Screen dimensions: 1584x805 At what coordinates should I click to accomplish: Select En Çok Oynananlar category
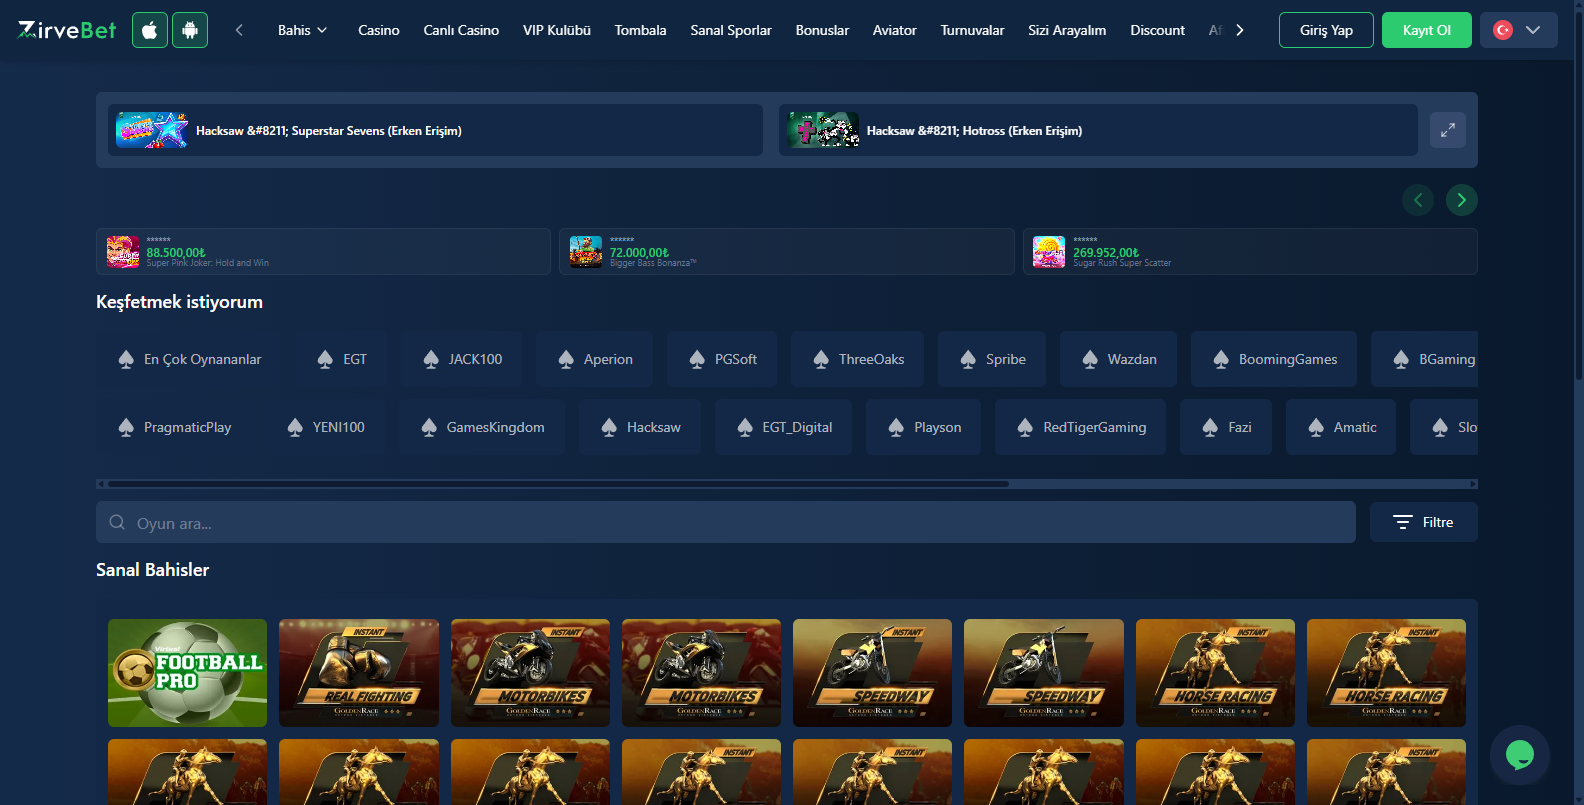click(189, 359)
